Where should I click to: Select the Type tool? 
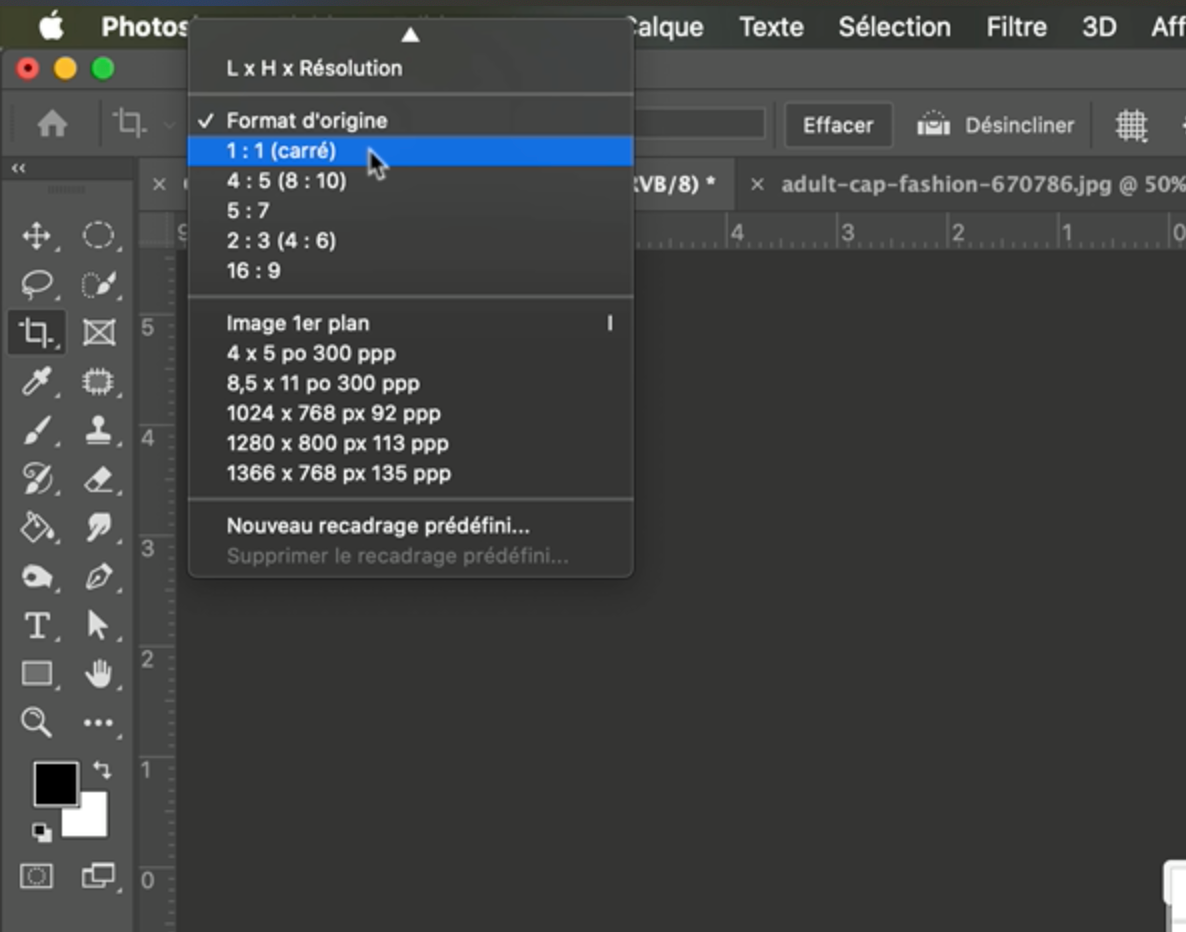coord(36,626)
